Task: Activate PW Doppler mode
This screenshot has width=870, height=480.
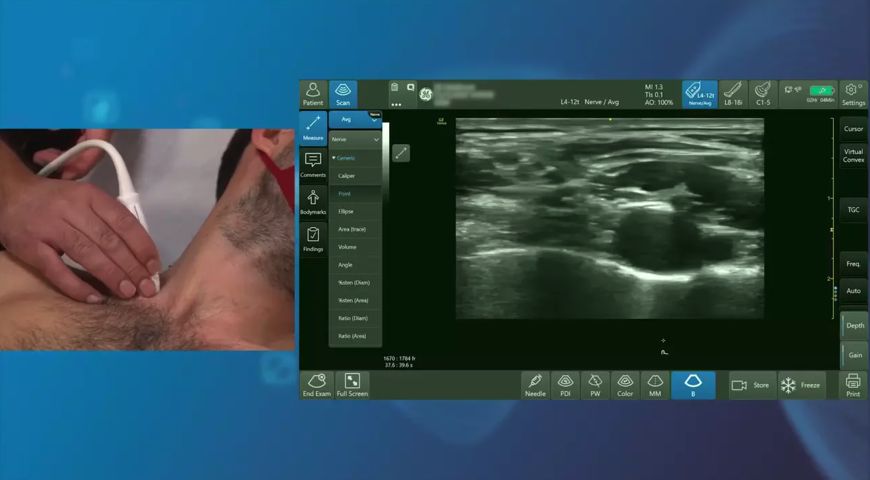Action: (x=595, y=386)
